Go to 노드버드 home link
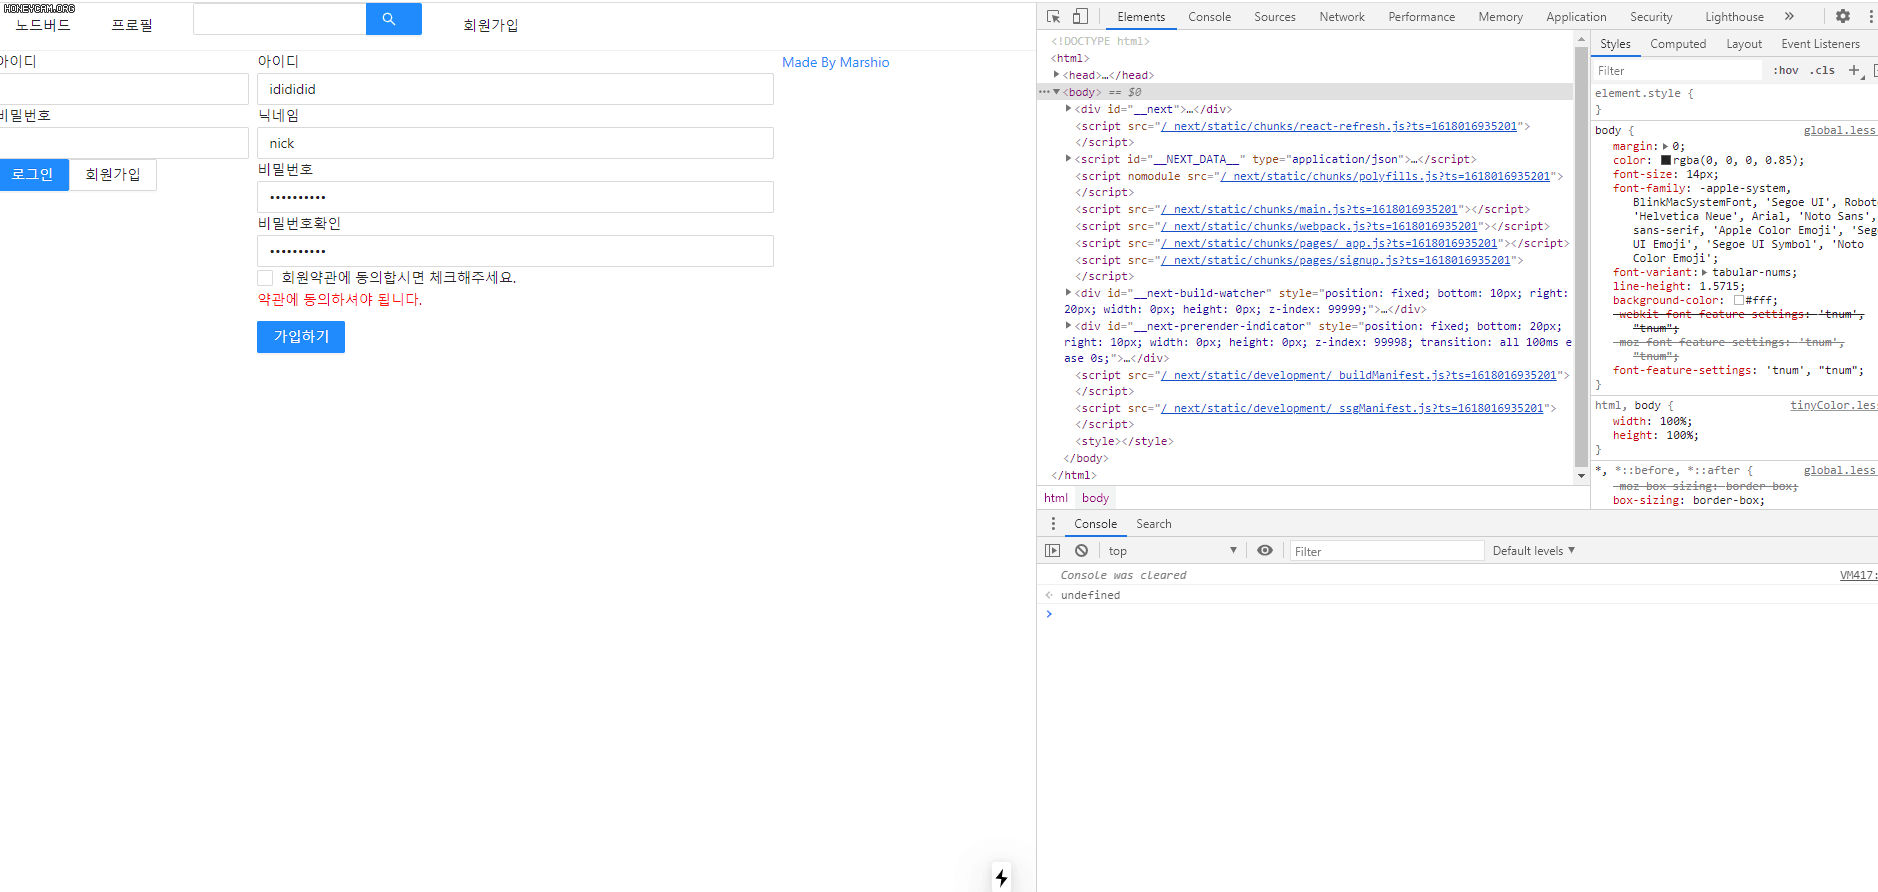 pos(43,25)
